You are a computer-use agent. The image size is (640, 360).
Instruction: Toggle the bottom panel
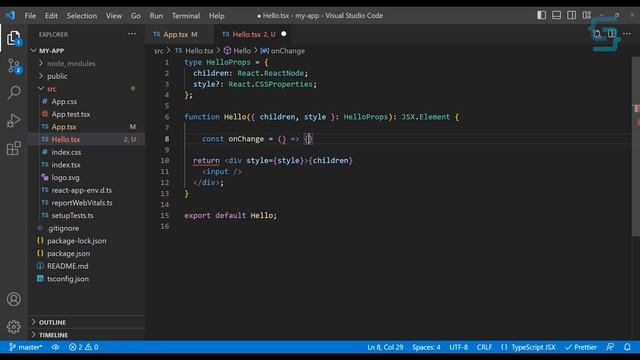(x=556, y=16)
